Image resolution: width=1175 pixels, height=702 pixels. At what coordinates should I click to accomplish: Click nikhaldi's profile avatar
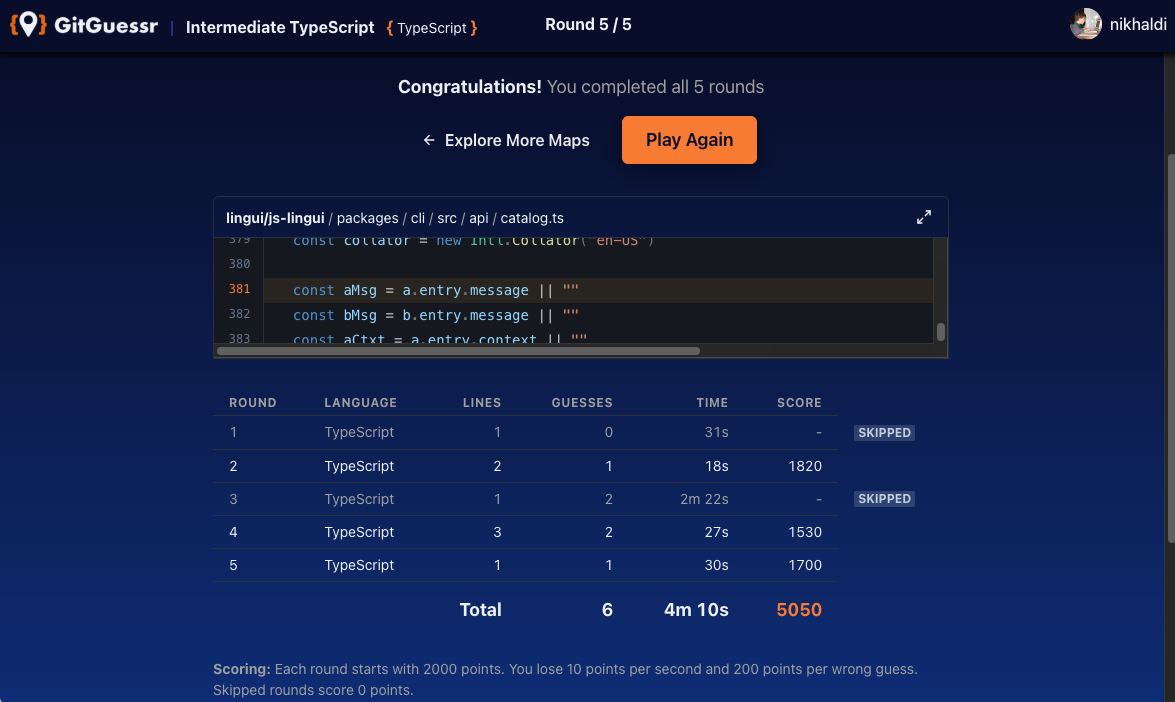pyautogui.click(x=1085, y=24)
